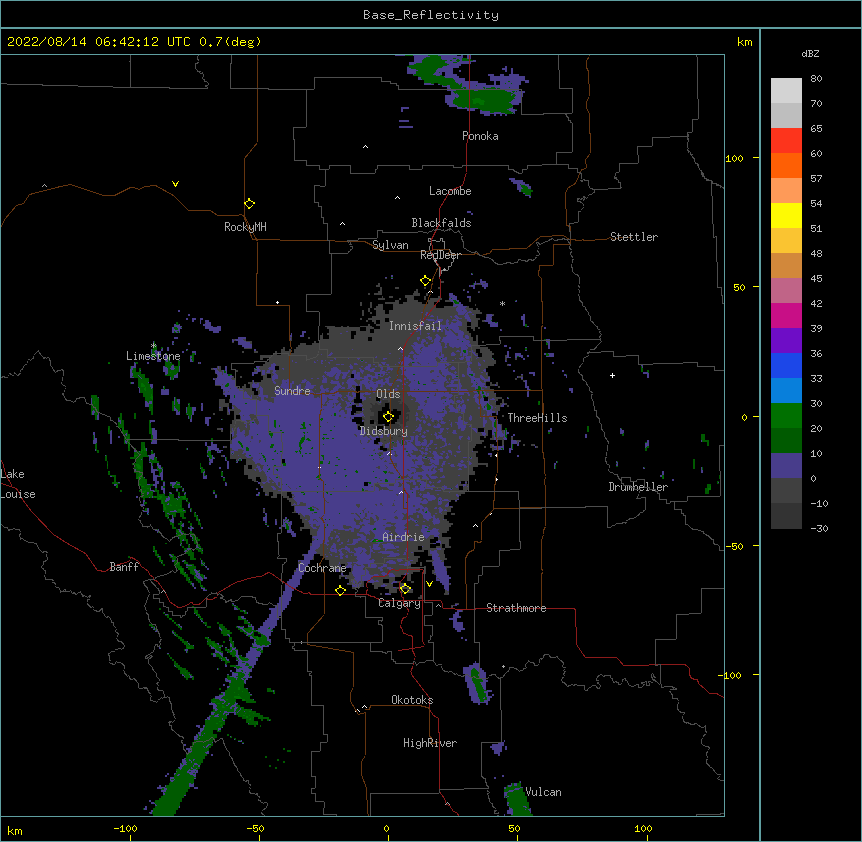Pick the orange 57-60 dBZ legend swatch
Image resolution: width=862 pixels, height=842 pixels.
click(786, 165)
